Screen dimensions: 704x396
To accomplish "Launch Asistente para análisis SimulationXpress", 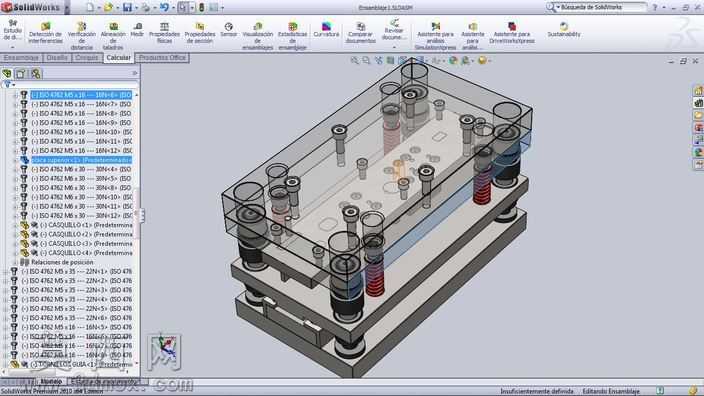I will tap(435, 35).
